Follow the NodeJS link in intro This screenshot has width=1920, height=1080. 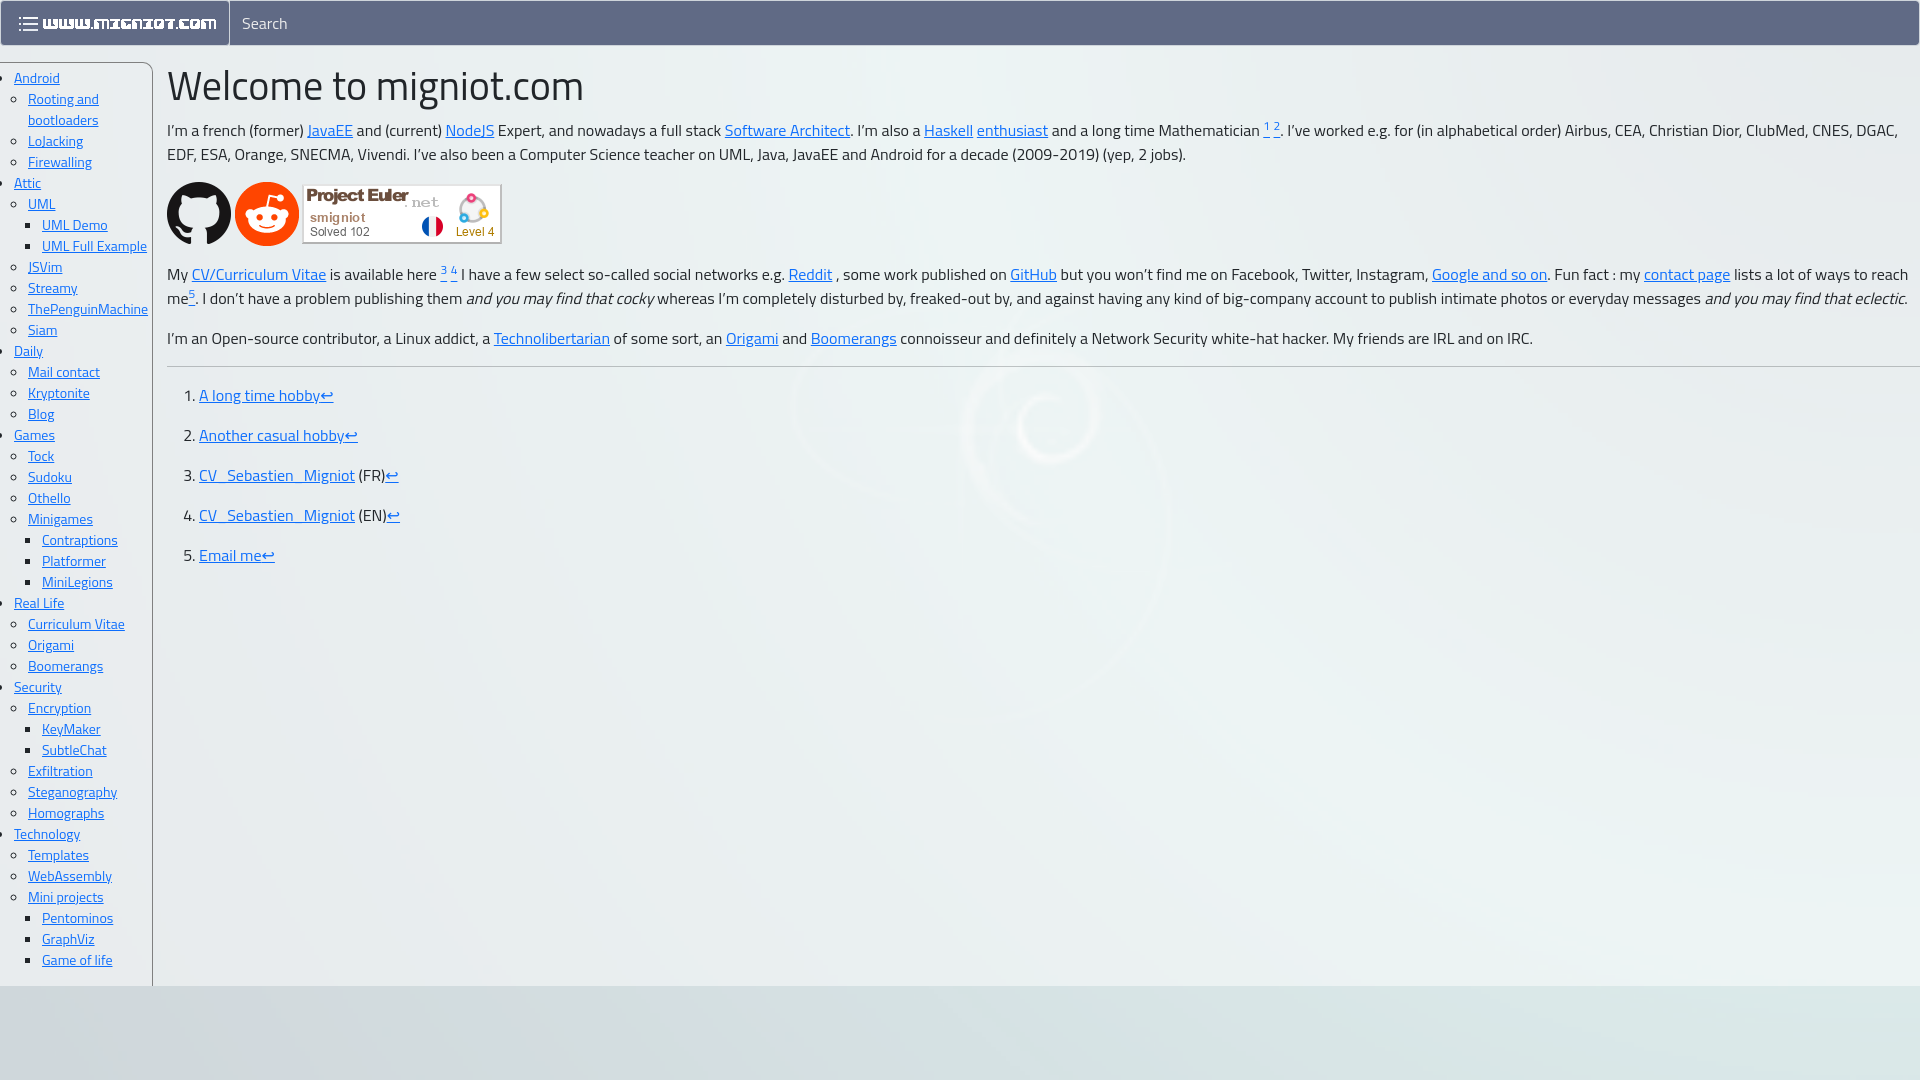tap(470, 130)
